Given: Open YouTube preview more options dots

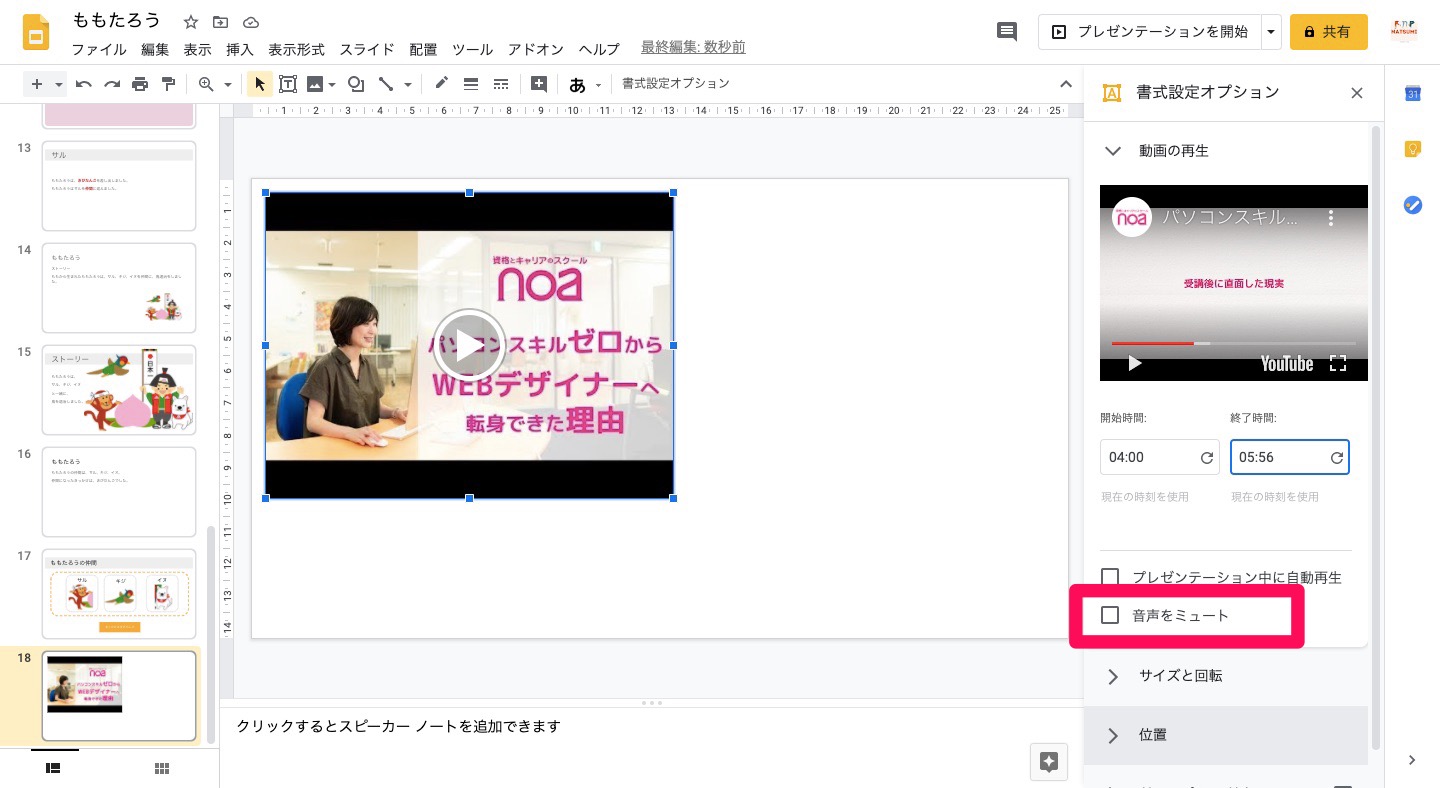Looking at the screenshot, I should coord(1331,217).
